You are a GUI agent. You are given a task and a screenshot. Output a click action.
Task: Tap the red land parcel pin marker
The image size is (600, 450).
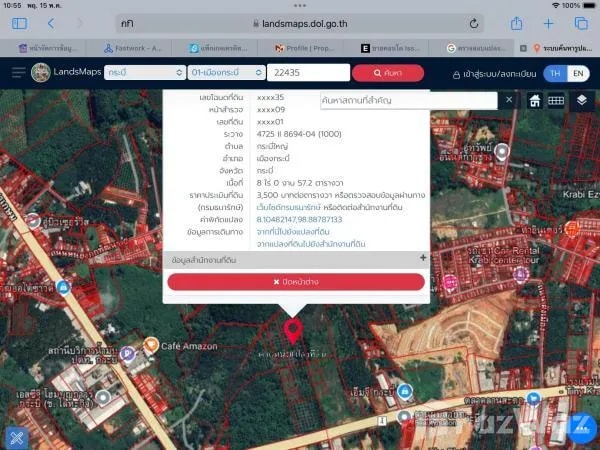click(x=293, y=331)
